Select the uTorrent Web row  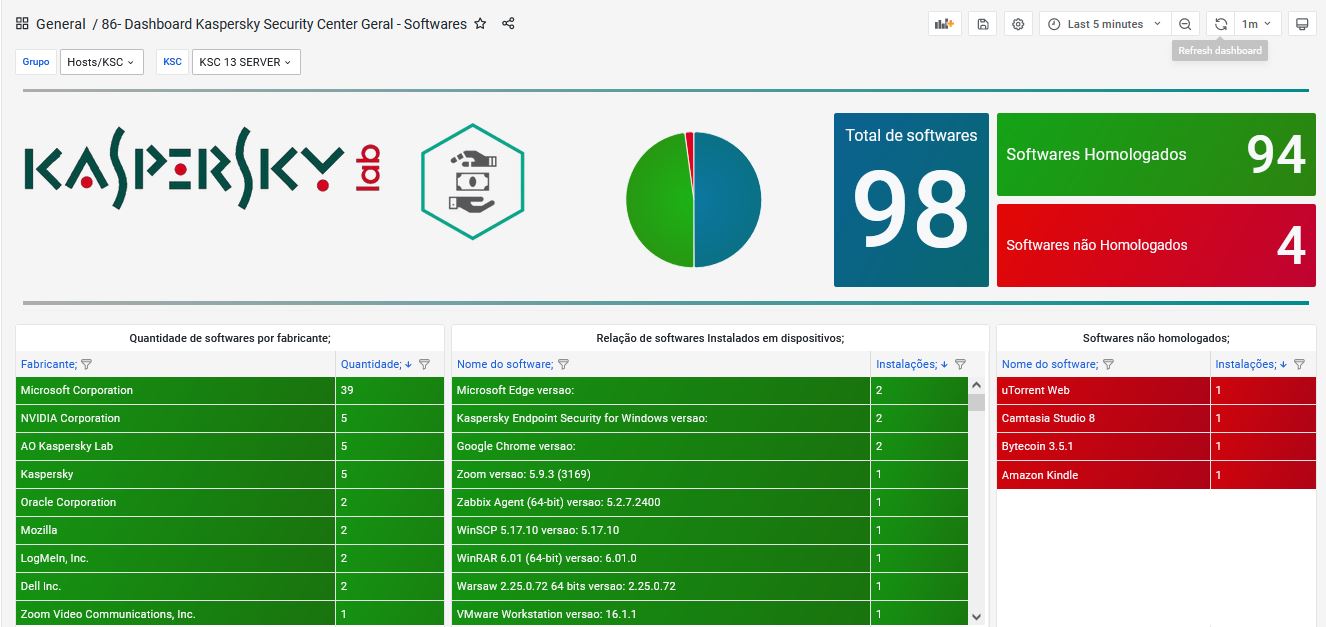pos(1156,390)
